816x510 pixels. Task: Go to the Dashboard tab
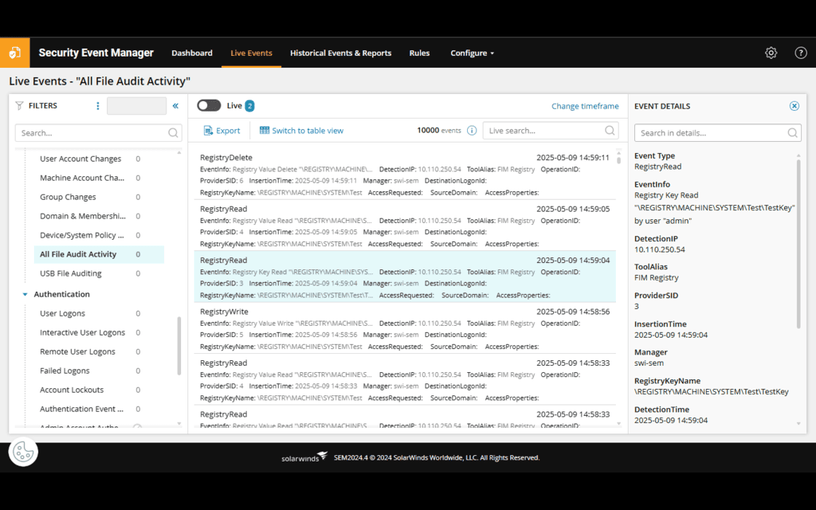192,53
